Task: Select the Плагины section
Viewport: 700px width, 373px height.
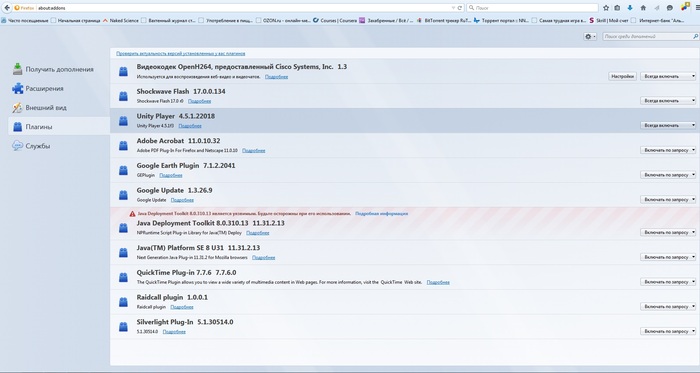Action: coord(59,127)
